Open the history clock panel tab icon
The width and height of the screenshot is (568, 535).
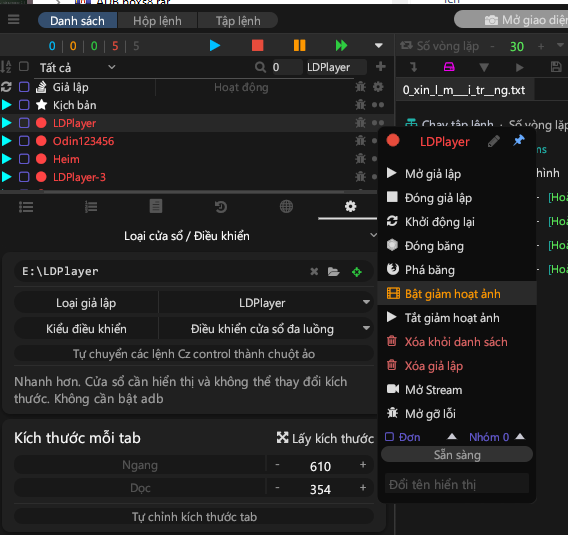tap(221, 207)
